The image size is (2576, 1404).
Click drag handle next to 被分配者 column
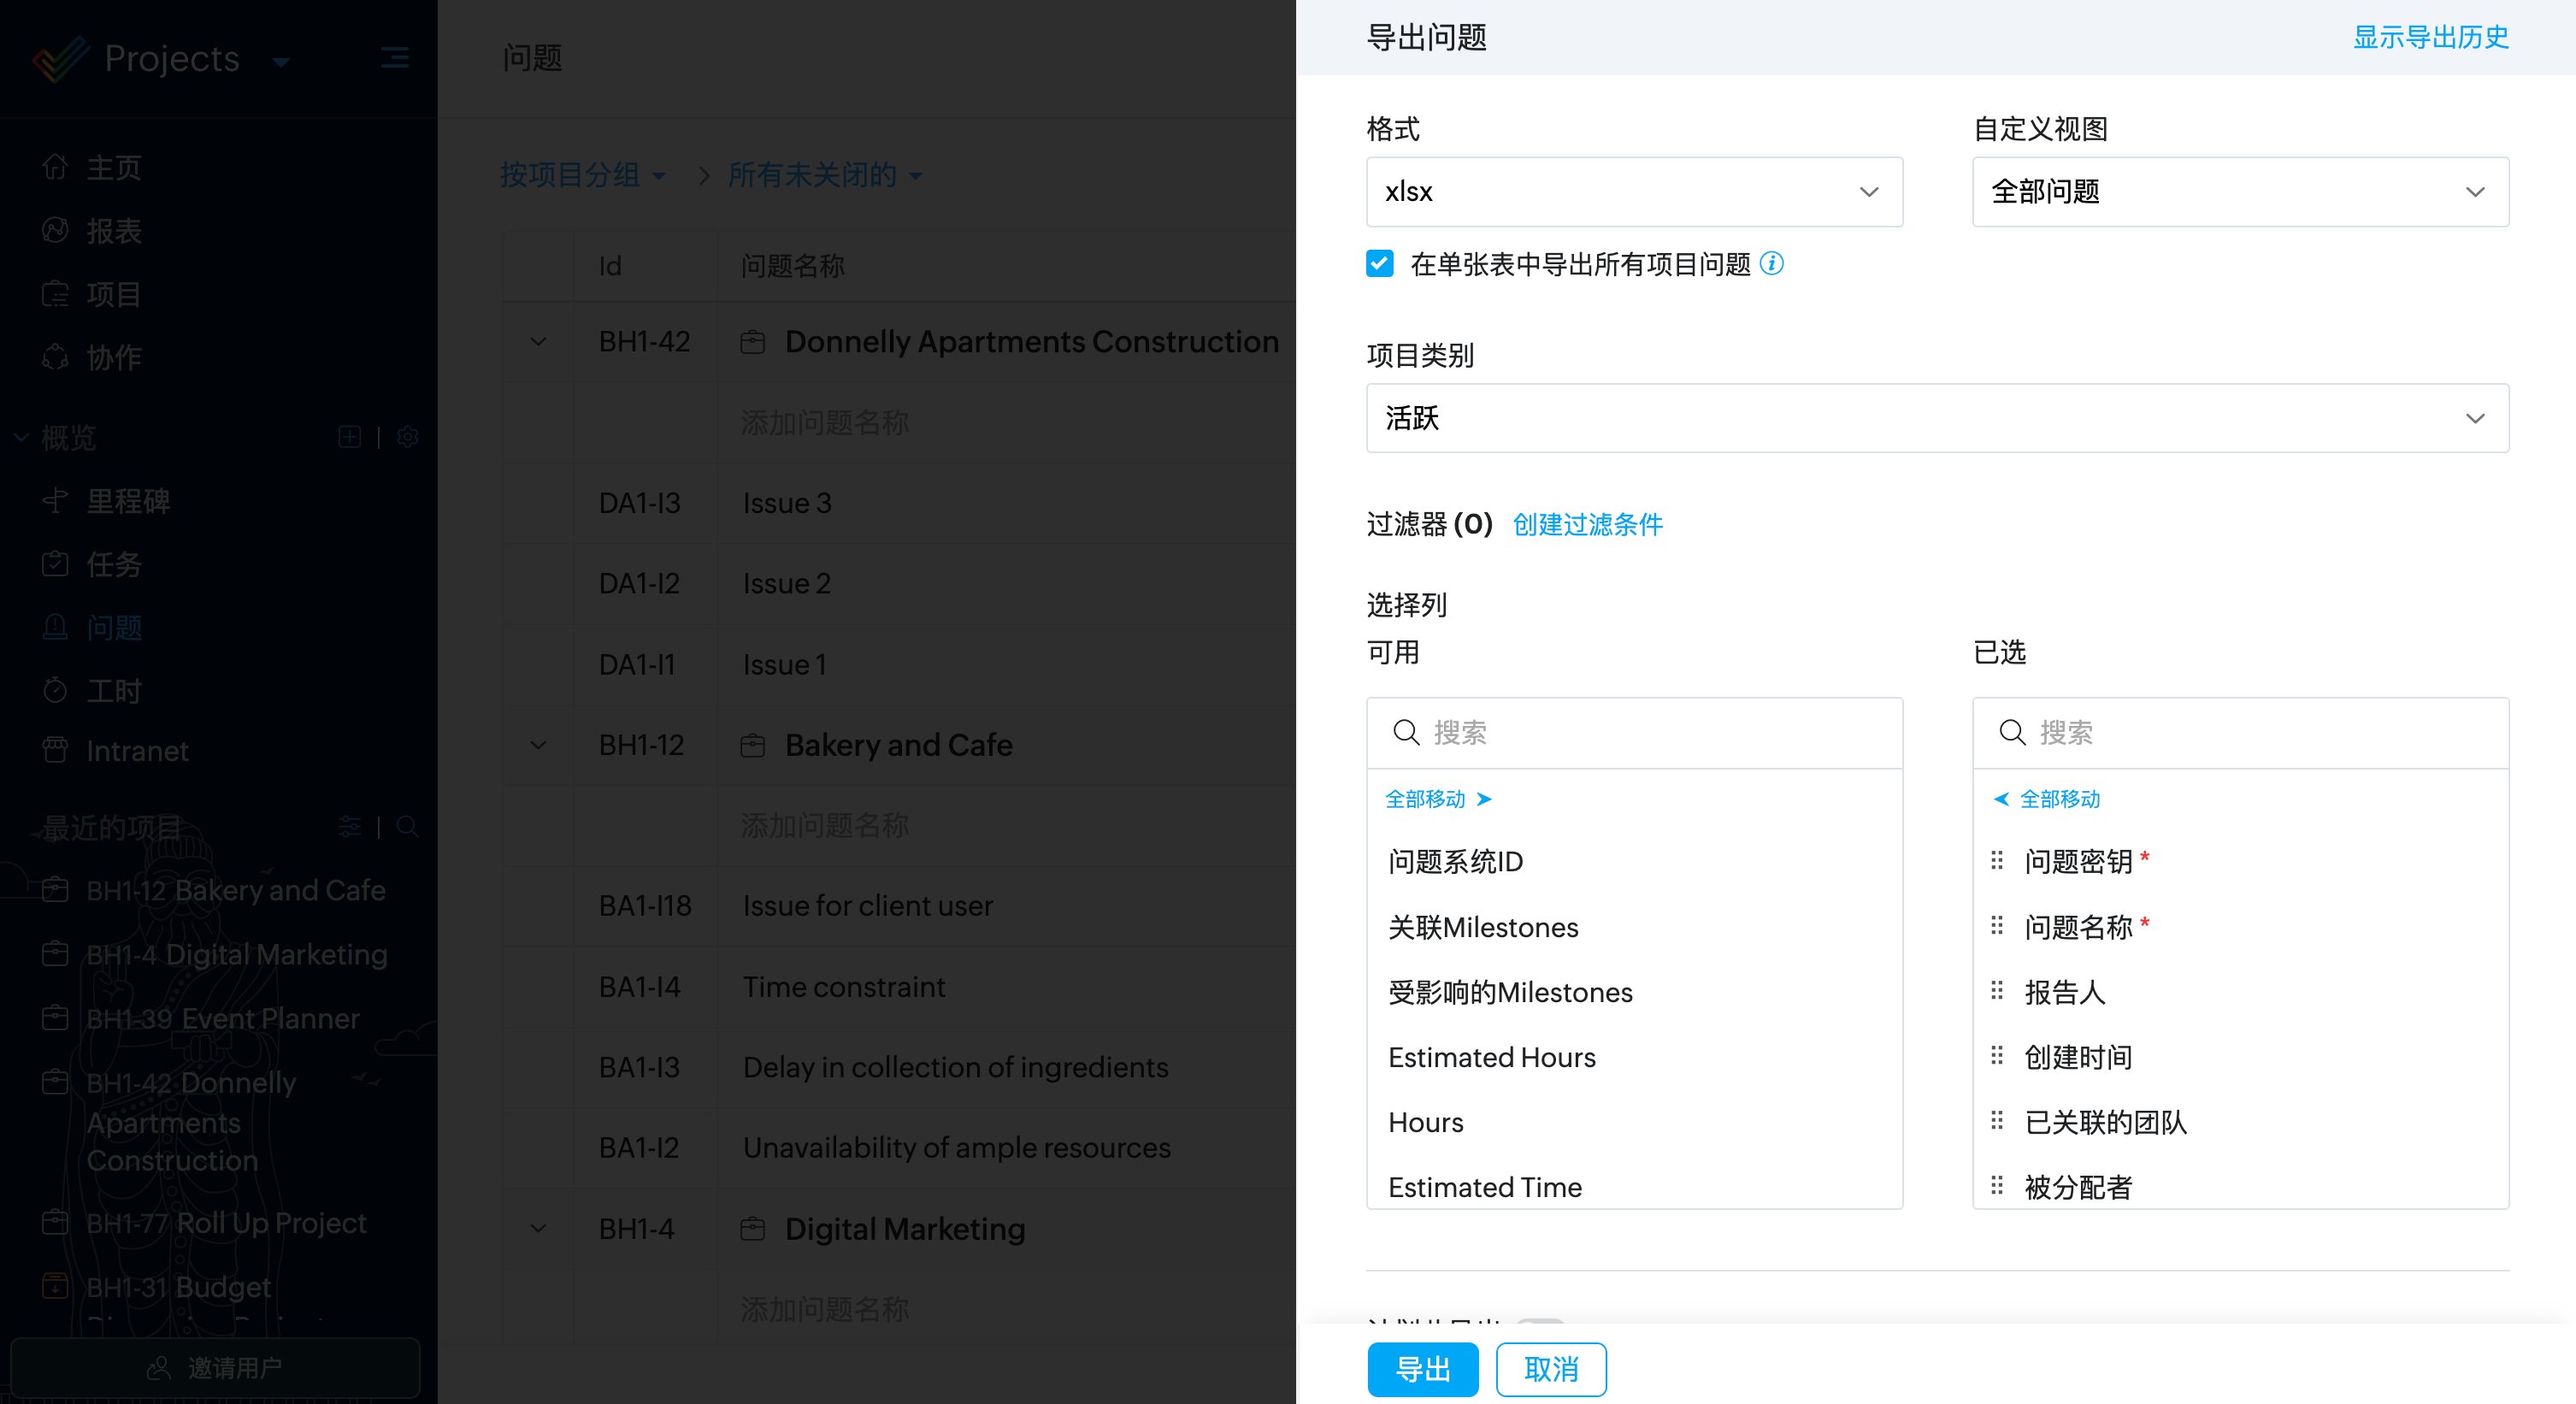tap(1996, 1186)
